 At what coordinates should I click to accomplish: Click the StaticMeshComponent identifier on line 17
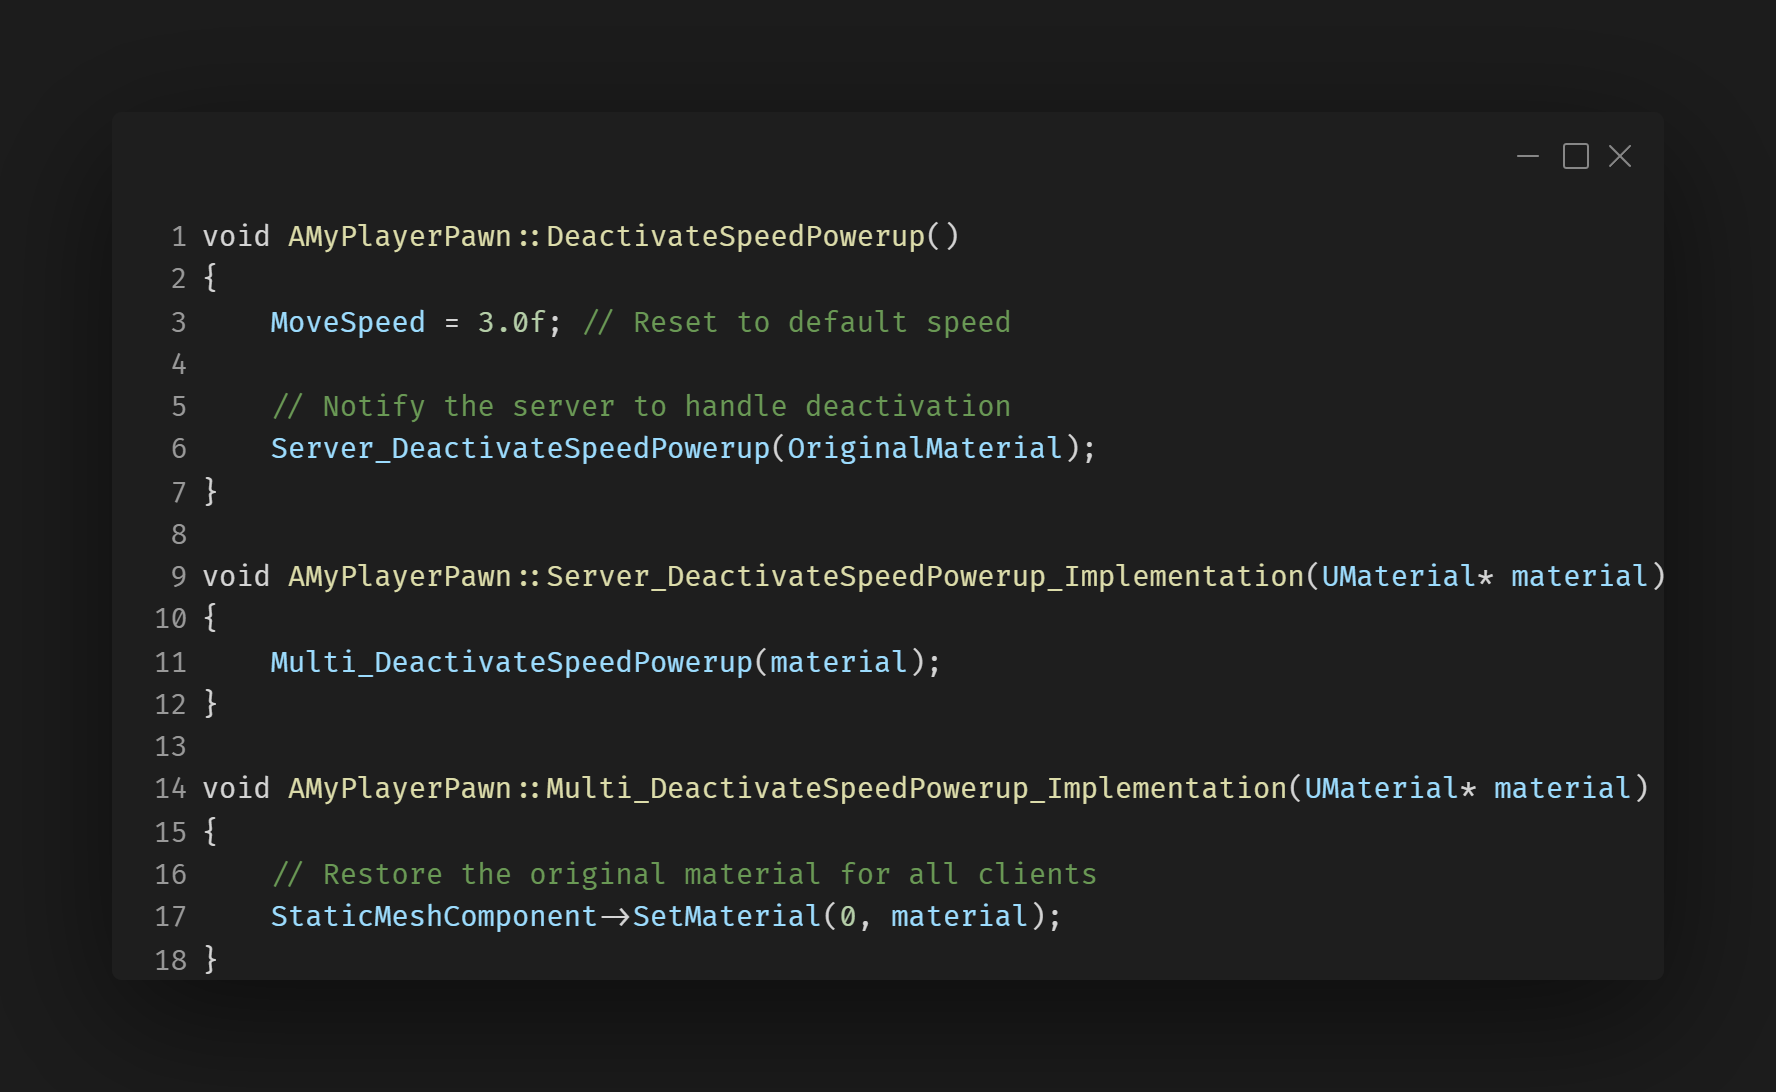(x=433, y=917)
